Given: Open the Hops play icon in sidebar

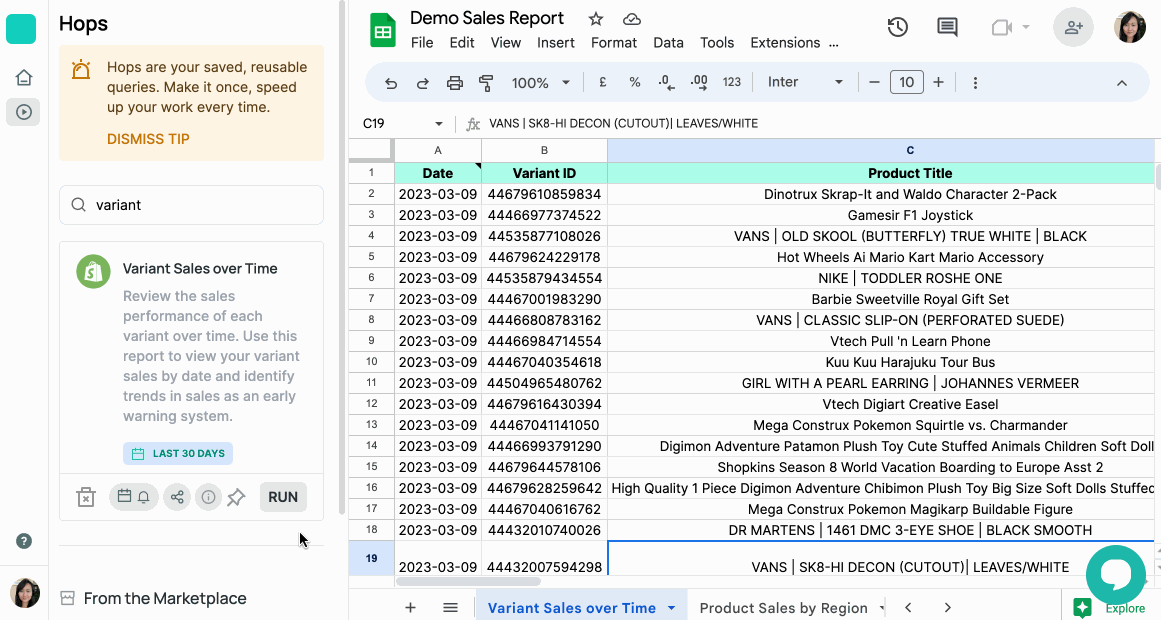Looking at the screenshot, I should click(x=24, y=112).
